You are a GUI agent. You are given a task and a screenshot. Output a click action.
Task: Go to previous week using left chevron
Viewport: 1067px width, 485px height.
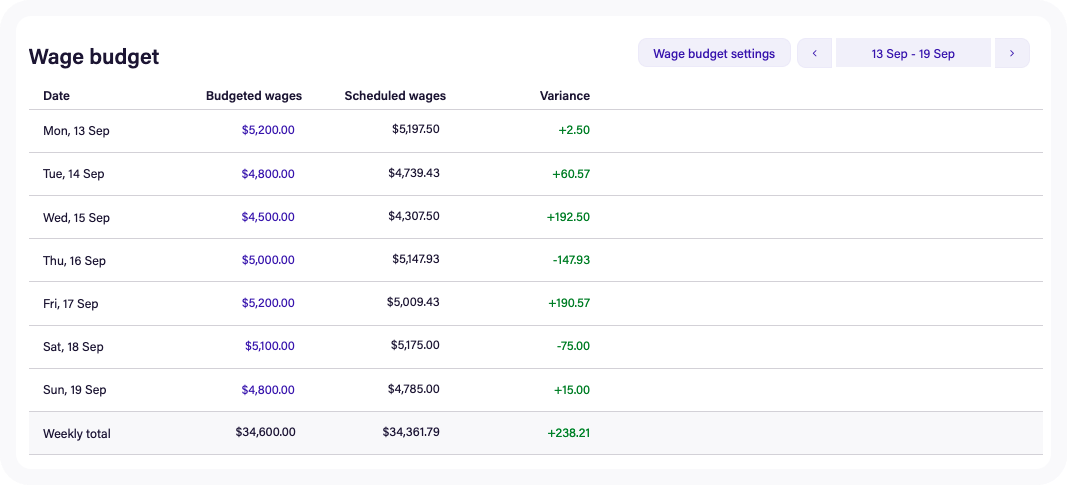(814, 53)
